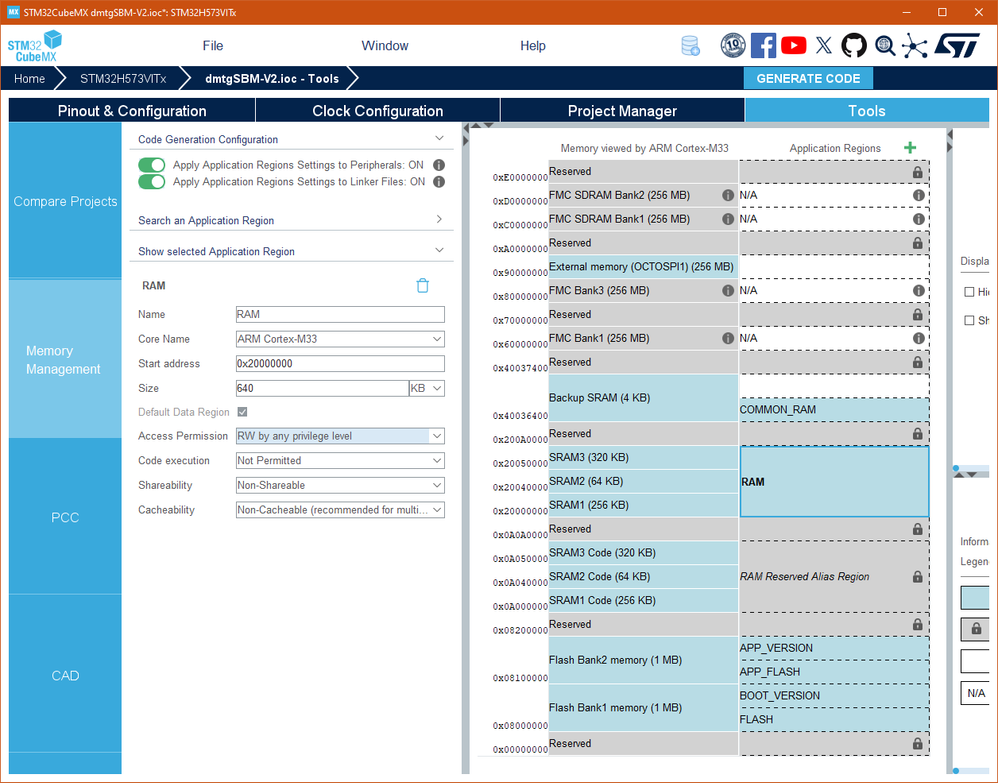This screenshot has height=783, width=998.
Task: Open the Core Name dropdown
Action: tap(340, 339)
